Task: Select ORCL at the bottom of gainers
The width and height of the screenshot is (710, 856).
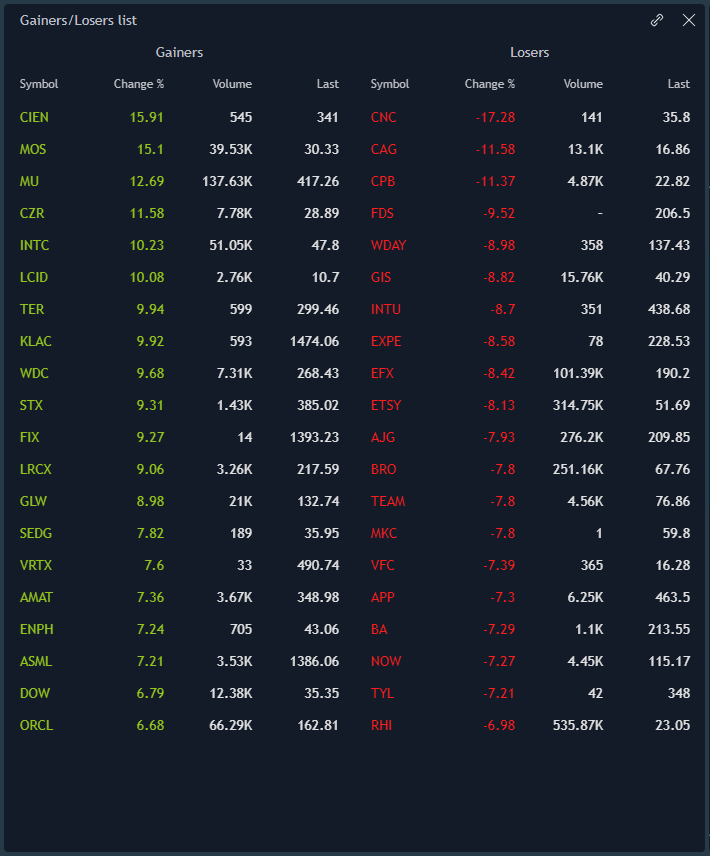Action: tap(36, 725)
